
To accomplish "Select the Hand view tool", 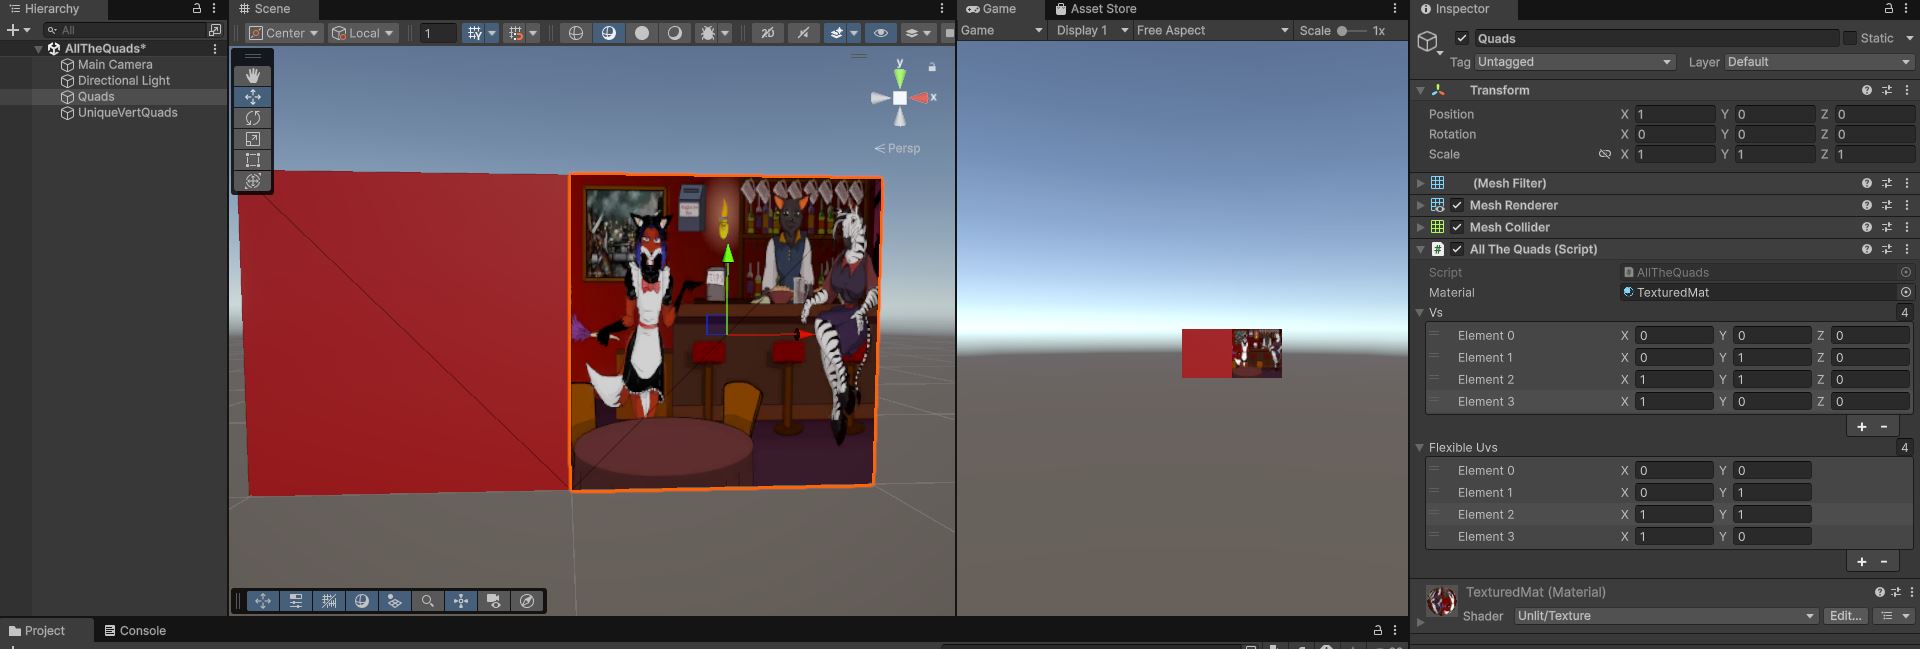I will [x=253, y=76].
